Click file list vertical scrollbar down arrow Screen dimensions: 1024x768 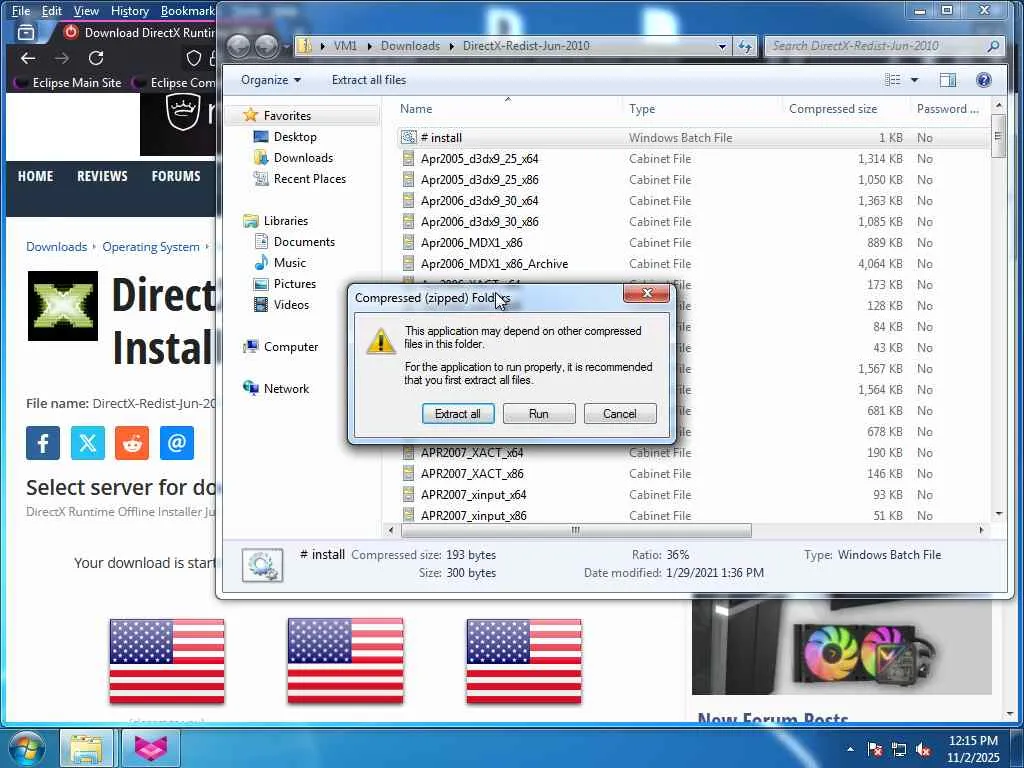click(x=999, y=515)
